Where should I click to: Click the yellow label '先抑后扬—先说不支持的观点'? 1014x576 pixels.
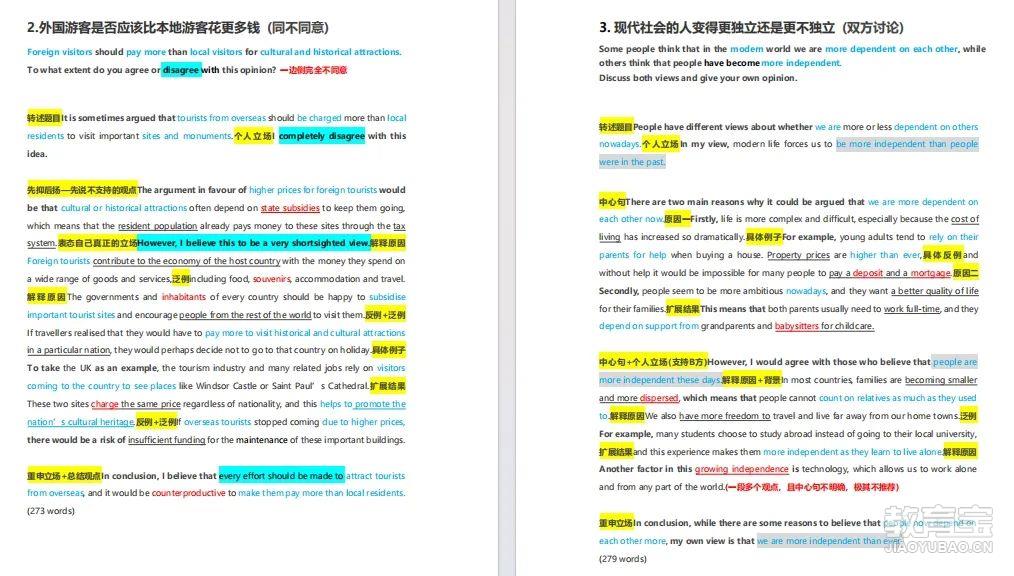[81, 190]
